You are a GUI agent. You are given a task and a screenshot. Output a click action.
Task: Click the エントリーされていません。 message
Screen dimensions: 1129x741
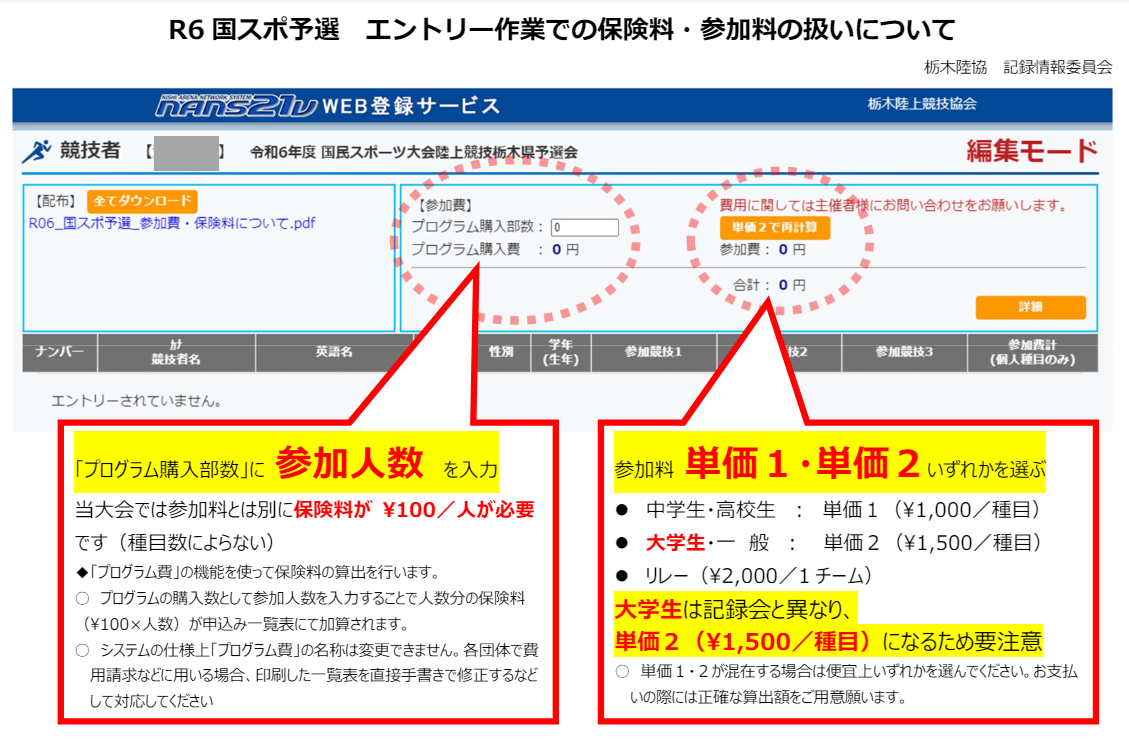coord(136,401)
